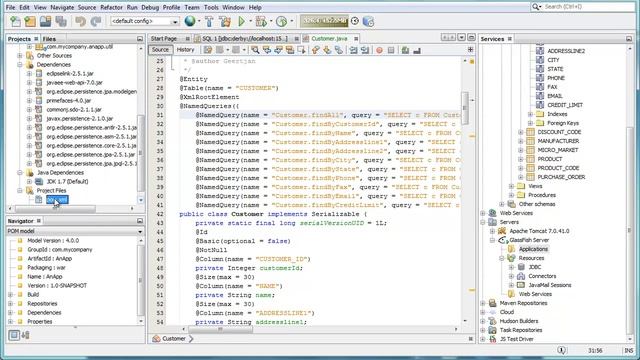
Task: Click the Debug Project icon
Action: coord(260,21)
